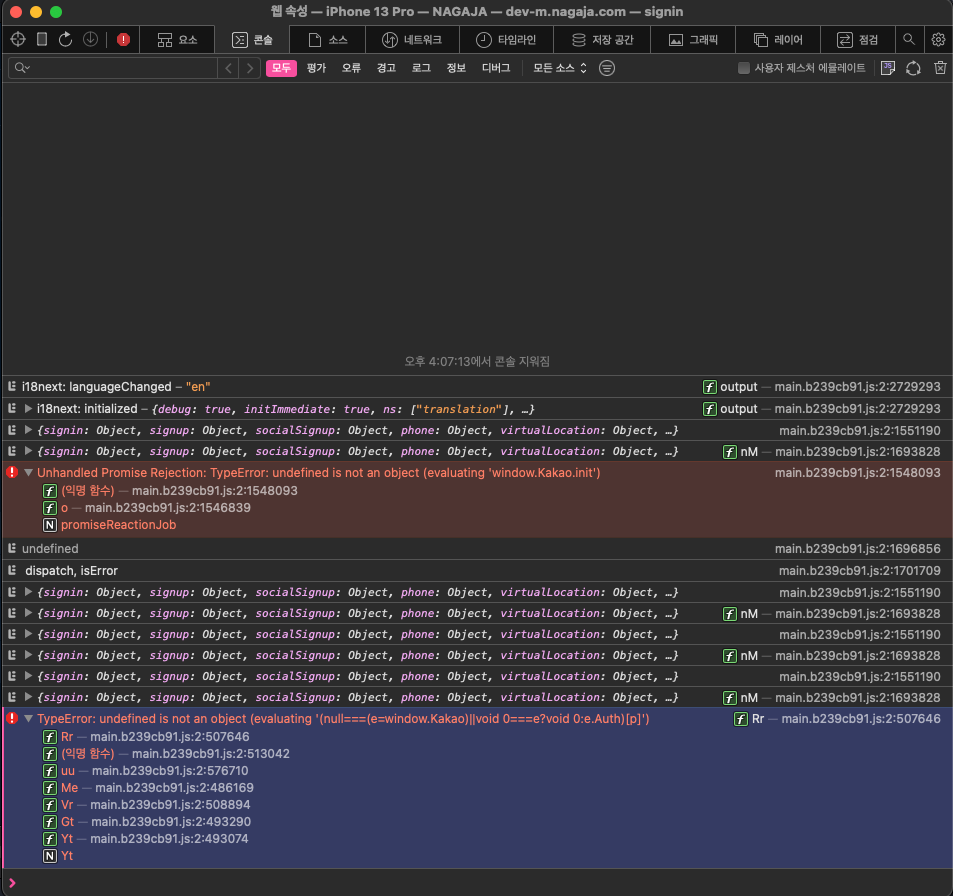
Task: Open main.b239cb91.js:2:1548093 source link
Action: click(857, 472)
